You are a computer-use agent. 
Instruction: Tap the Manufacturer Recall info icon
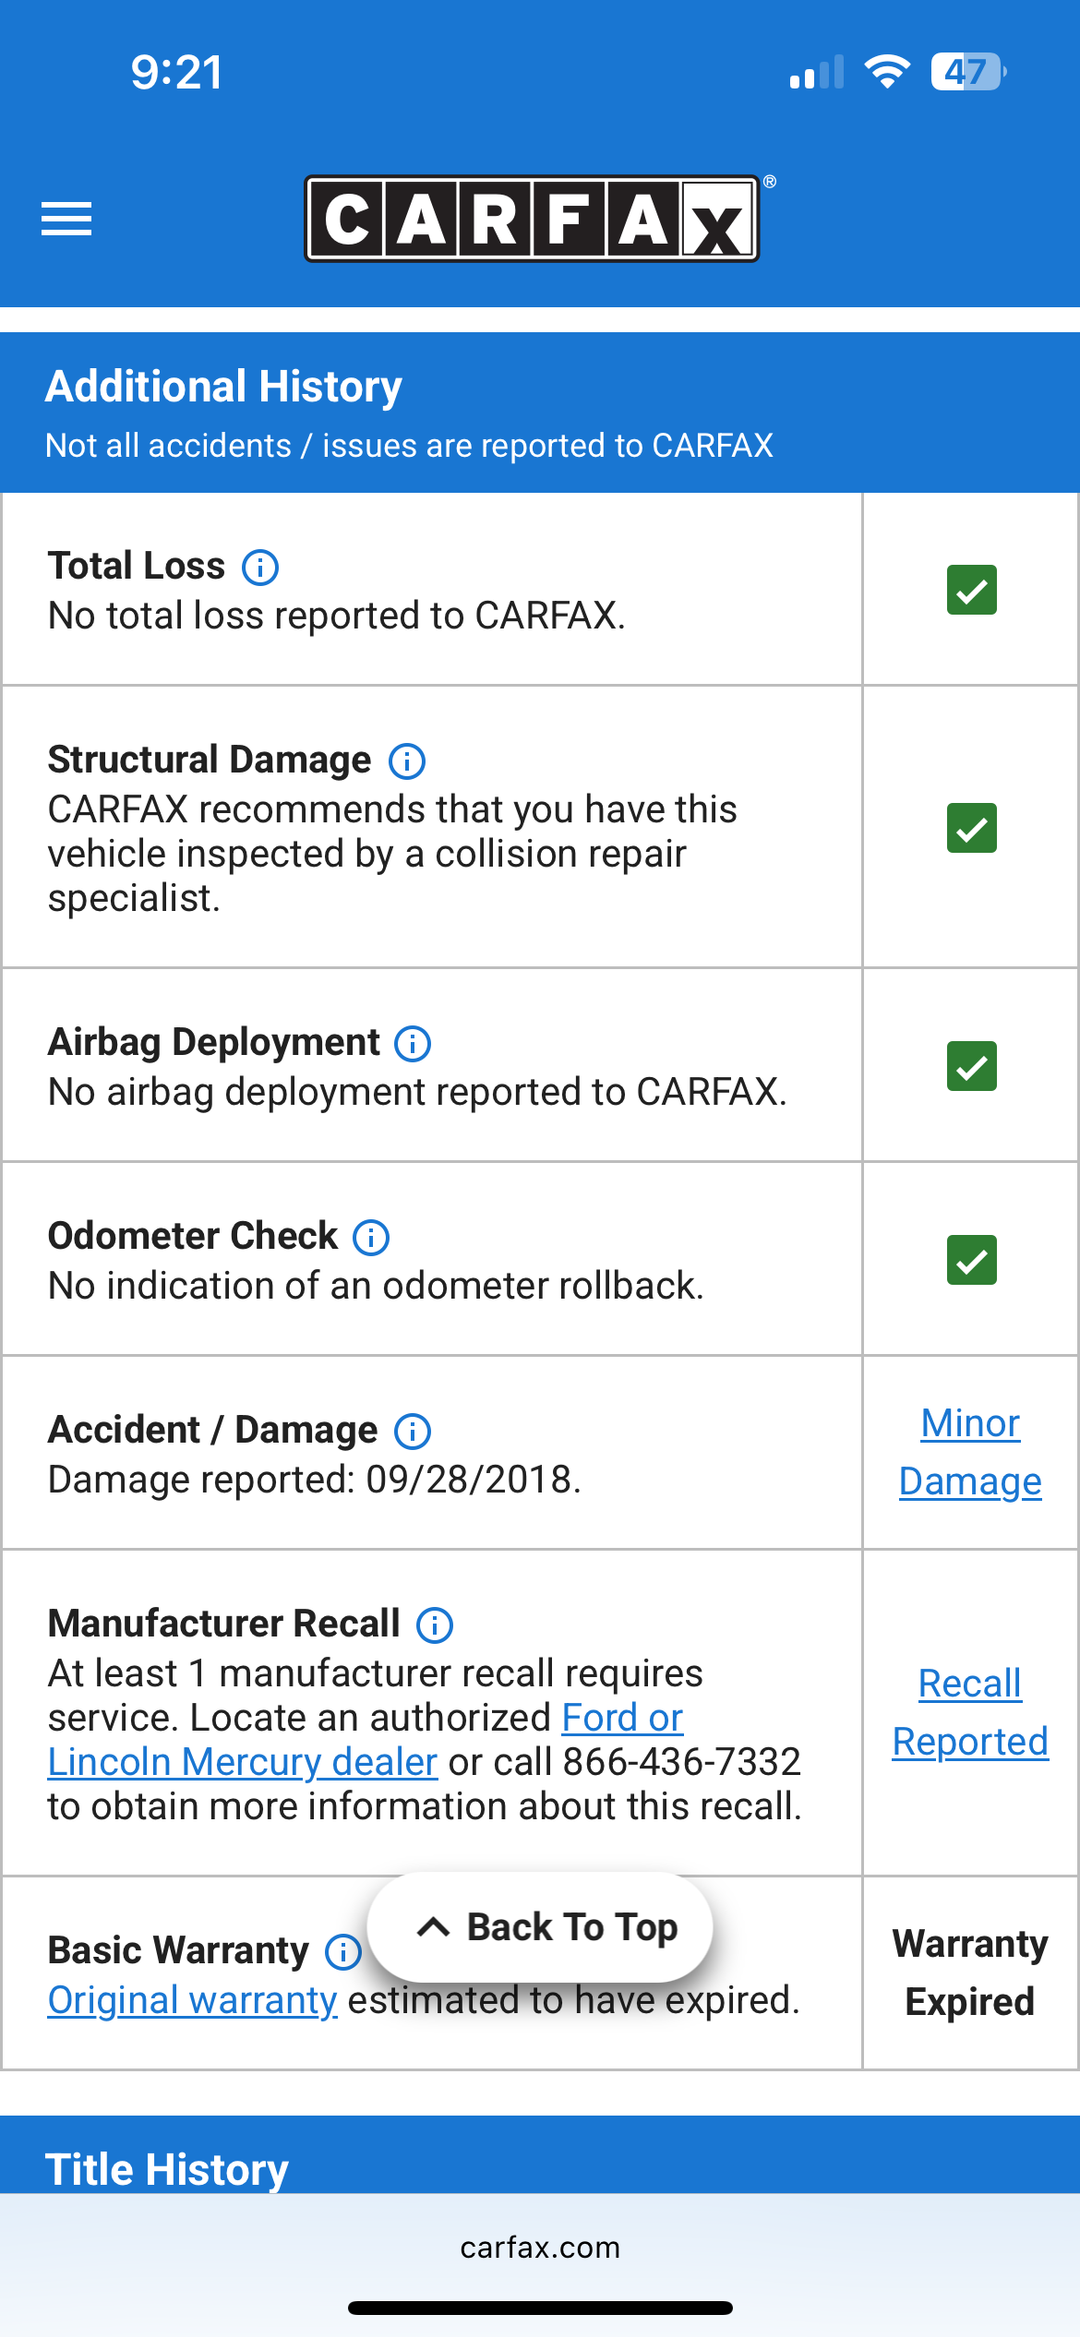pyautogui.click(x=434, y=1625)
